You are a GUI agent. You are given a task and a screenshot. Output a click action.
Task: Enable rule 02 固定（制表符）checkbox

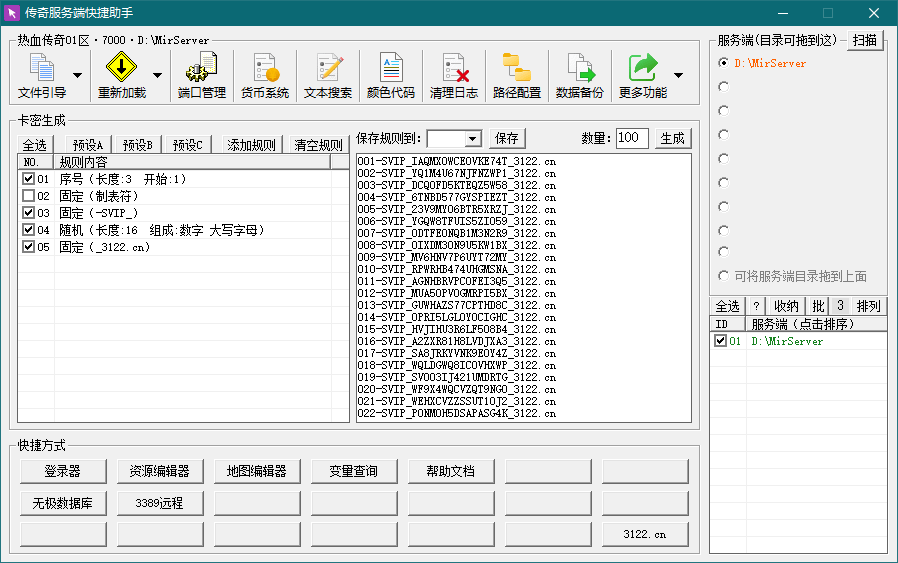(29, 196)
